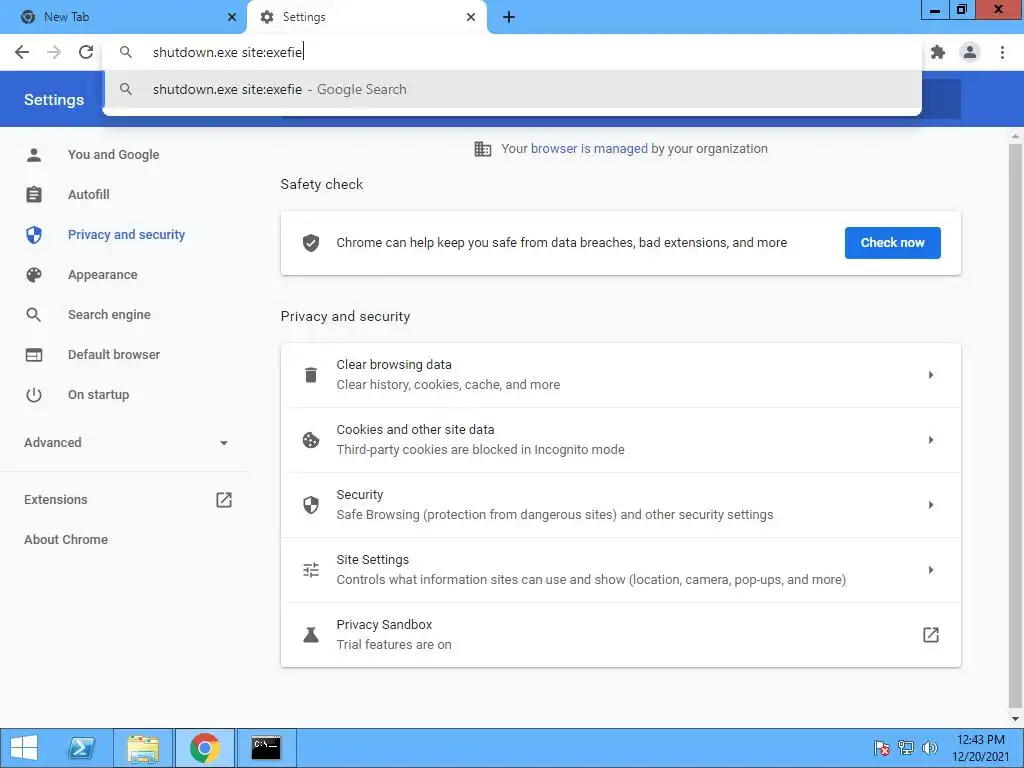Click the browser back arrow
This screenshot has height=768, width=1024.
pyautogui.click(x=22, y=52)
